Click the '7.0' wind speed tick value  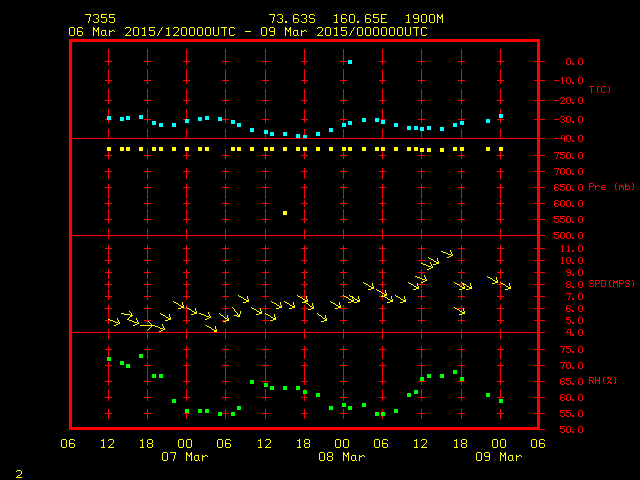click(x=574, y=297)
